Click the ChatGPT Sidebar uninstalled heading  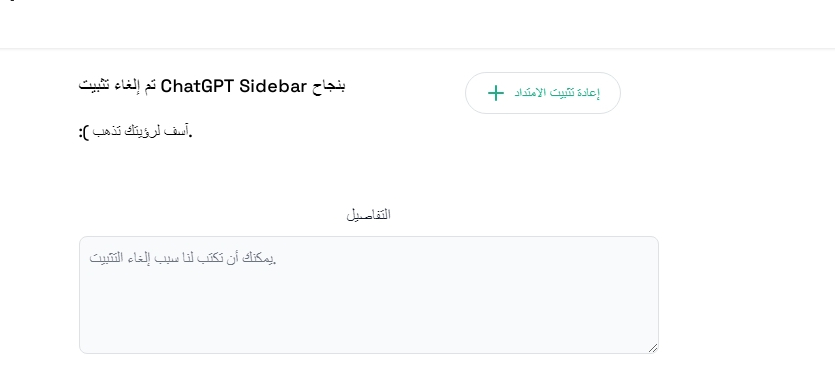coord(212,86)
